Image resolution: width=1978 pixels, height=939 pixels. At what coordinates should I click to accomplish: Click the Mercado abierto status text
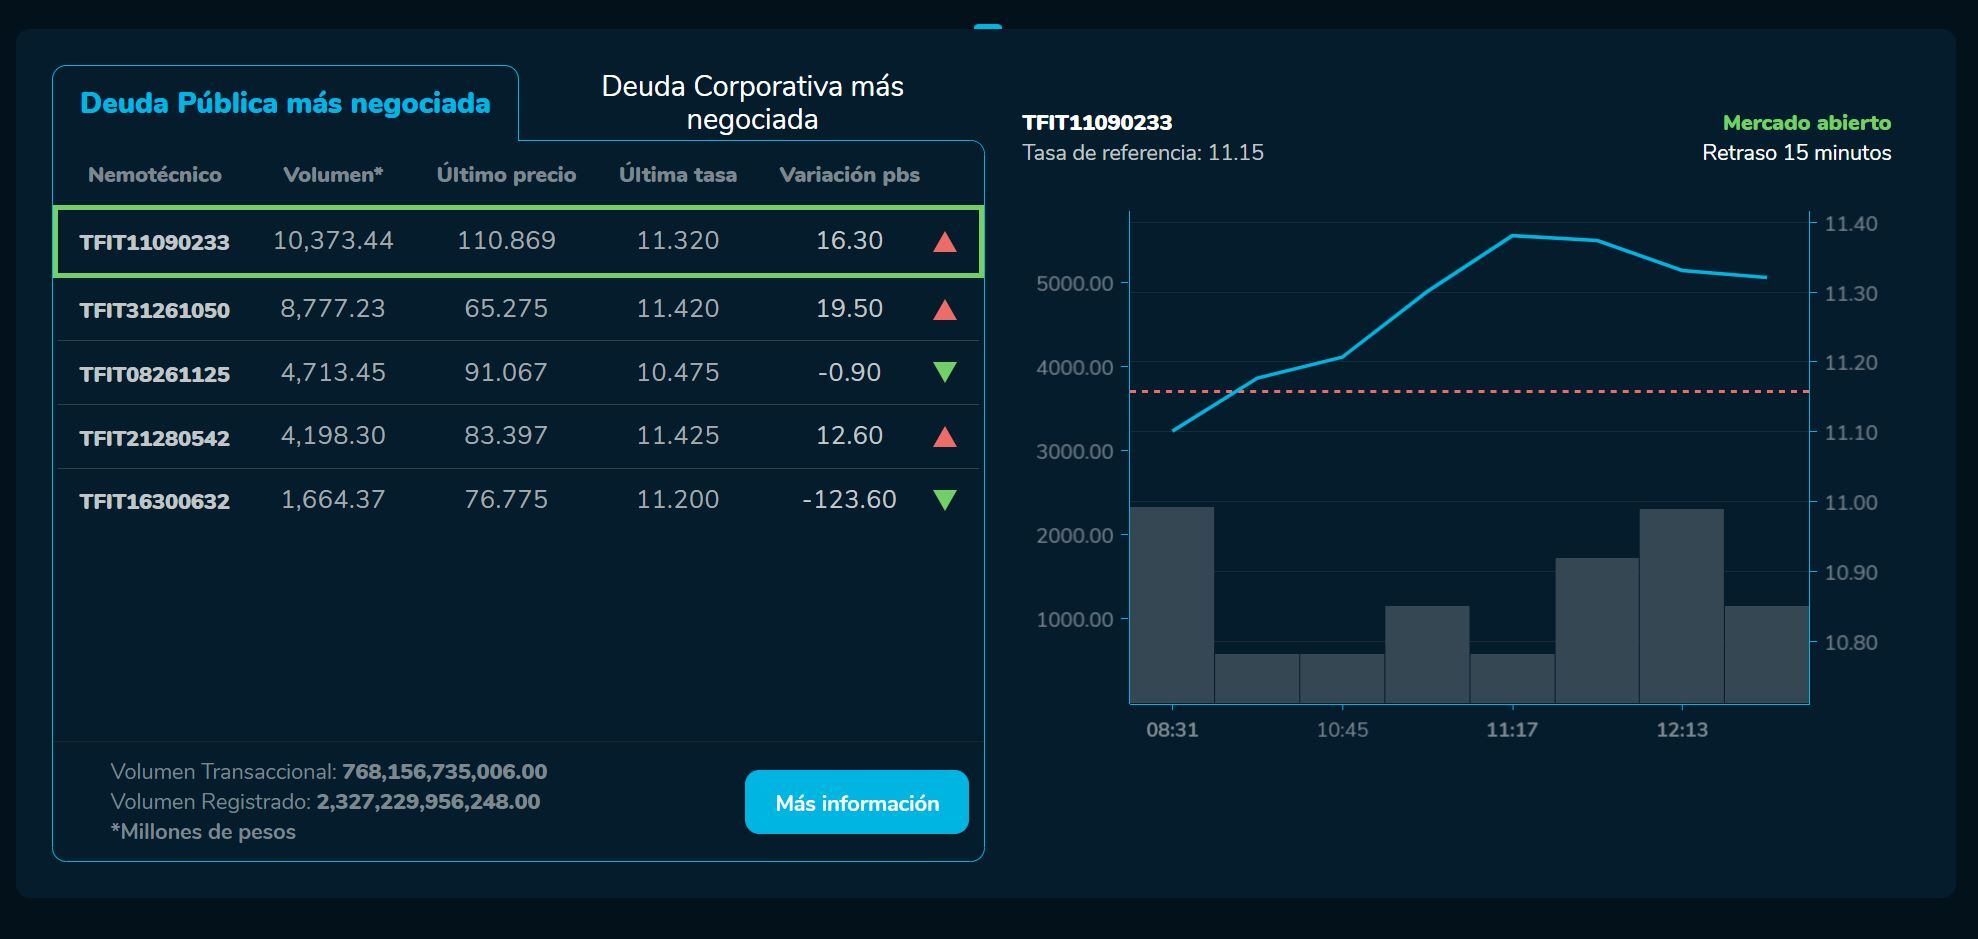click(x=1810, y=124)
